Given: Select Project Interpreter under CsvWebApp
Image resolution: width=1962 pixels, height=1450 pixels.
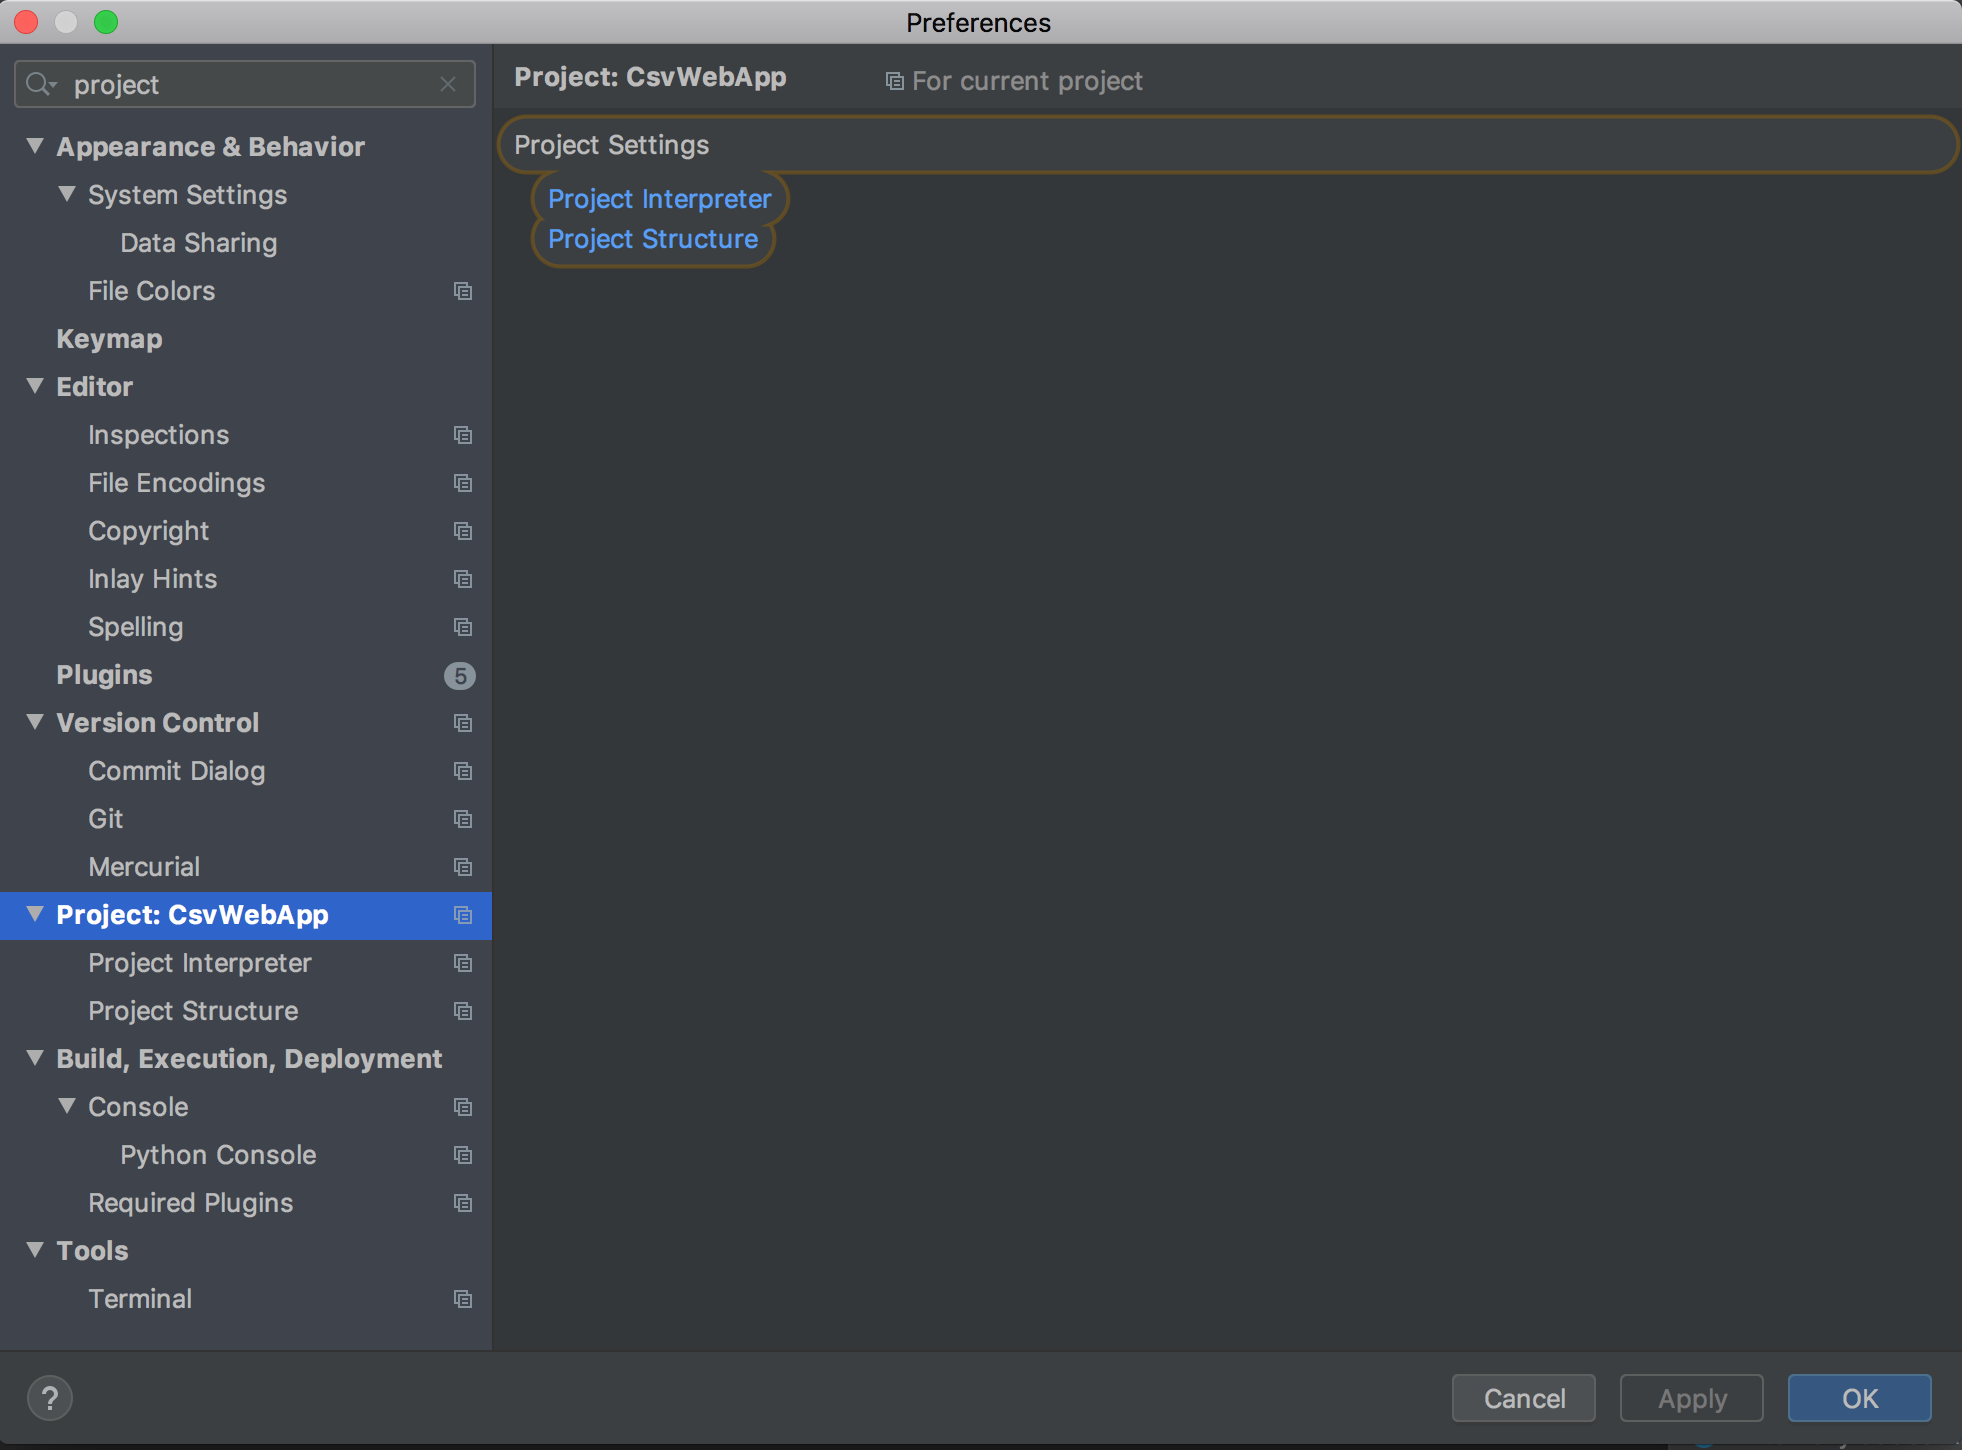Looking at the screenshot, I should (x=200, y=961).
